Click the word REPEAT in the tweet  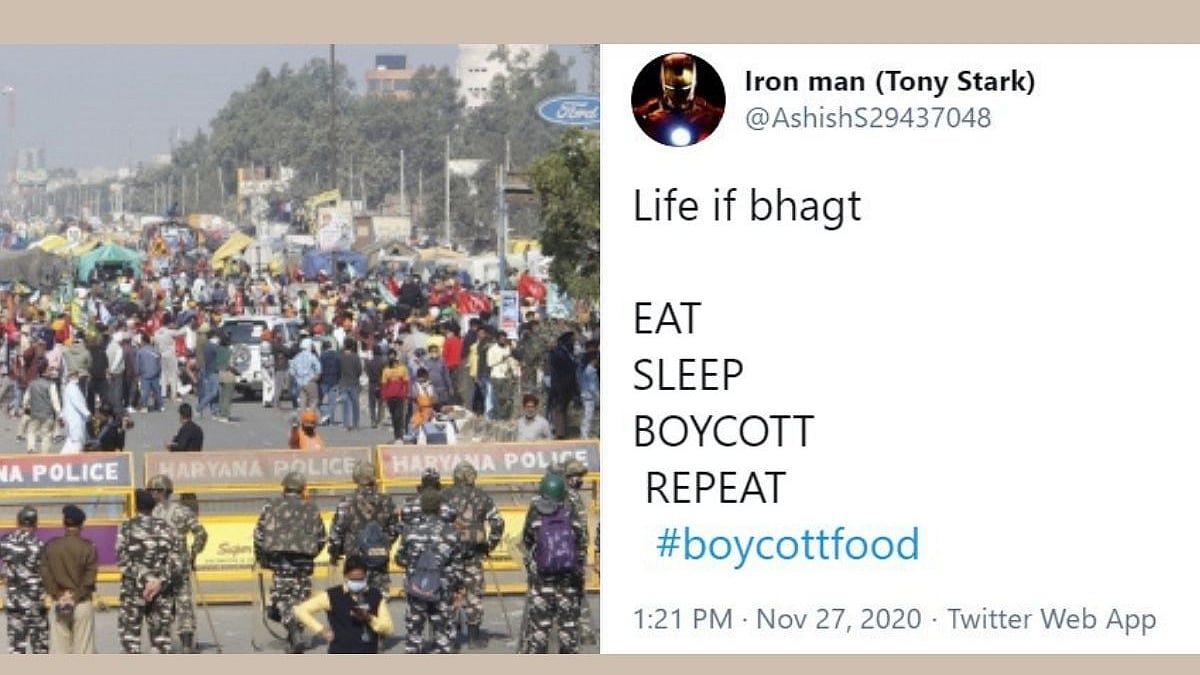(x=715, y=488)
